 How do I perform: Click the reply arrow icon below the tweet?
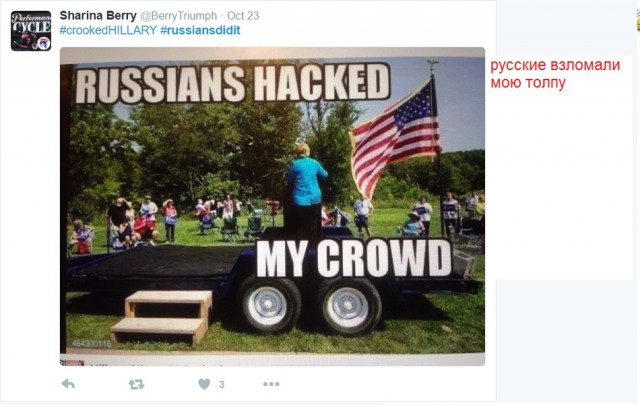(68, 384)
